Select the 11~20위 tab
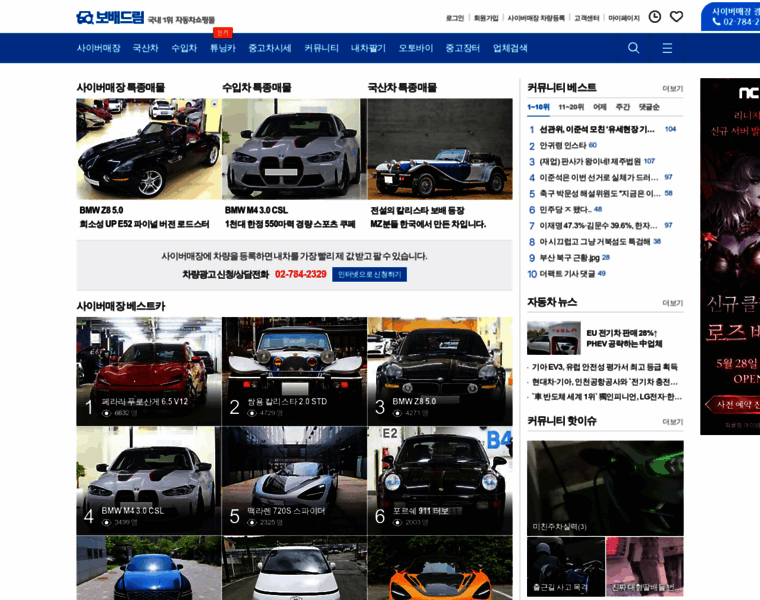760x600 pixels. coord(571,107)
